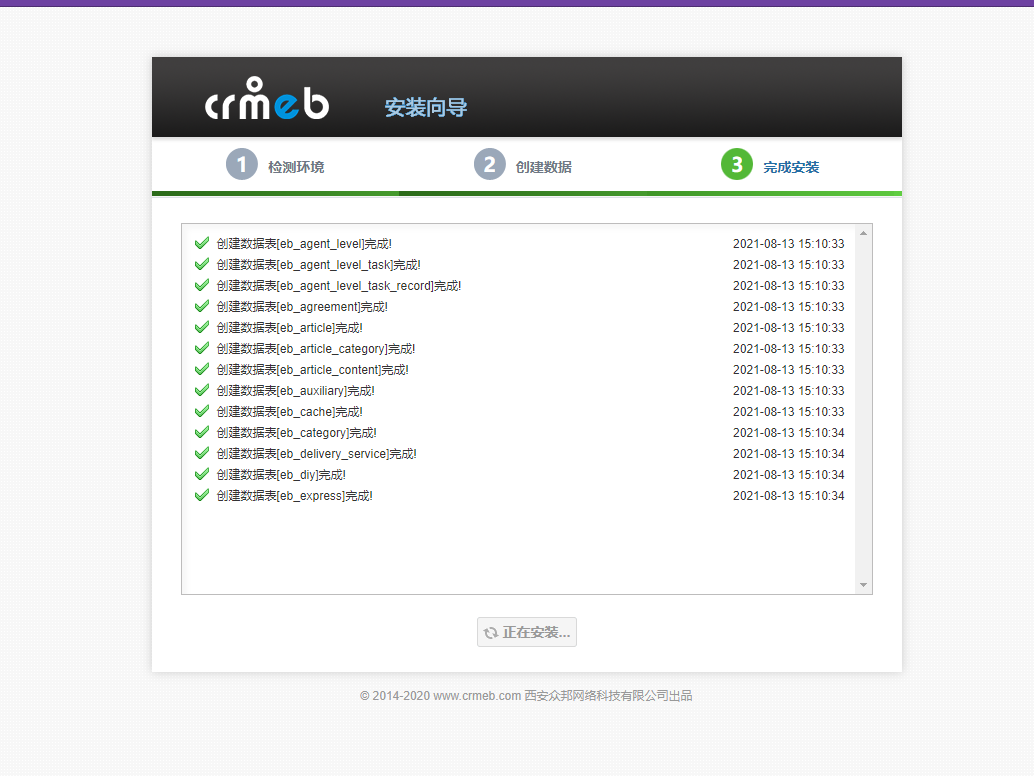Click step 1 number circle
This screenshot has height=776, width=1034.
click(242, 164)
